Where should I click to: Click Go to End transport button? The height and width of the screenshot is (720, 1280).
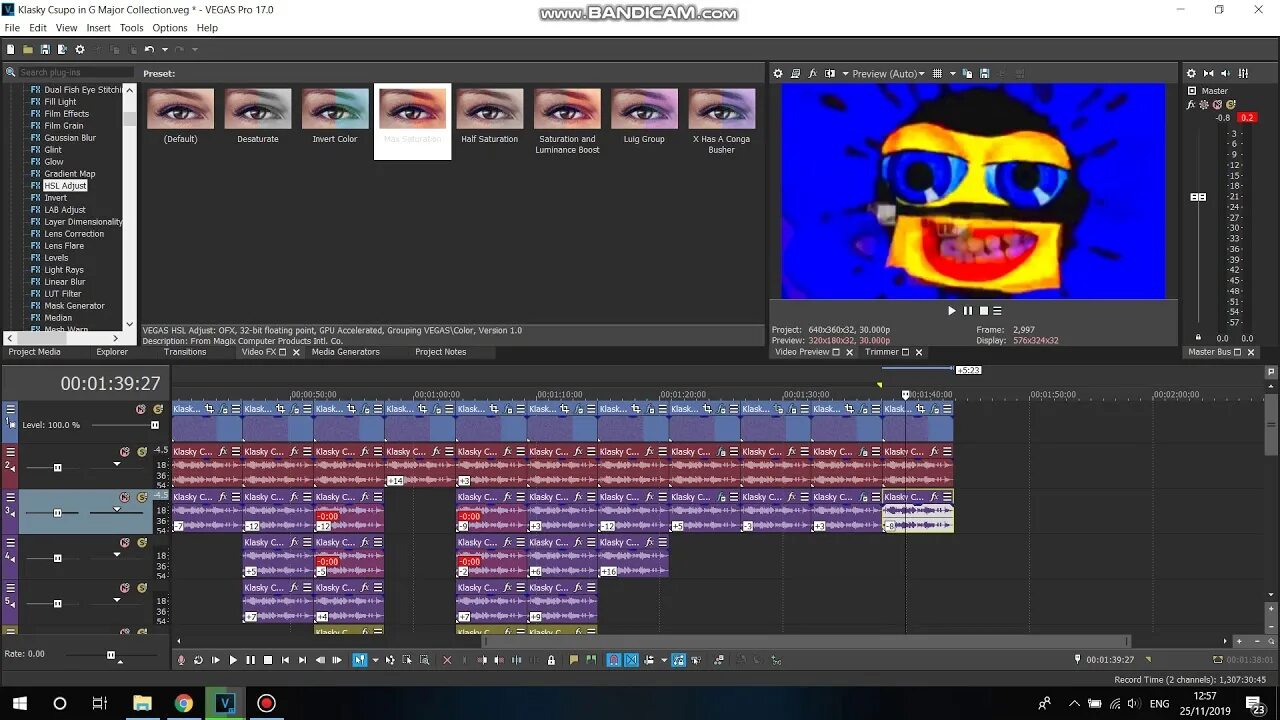[302, 660]
